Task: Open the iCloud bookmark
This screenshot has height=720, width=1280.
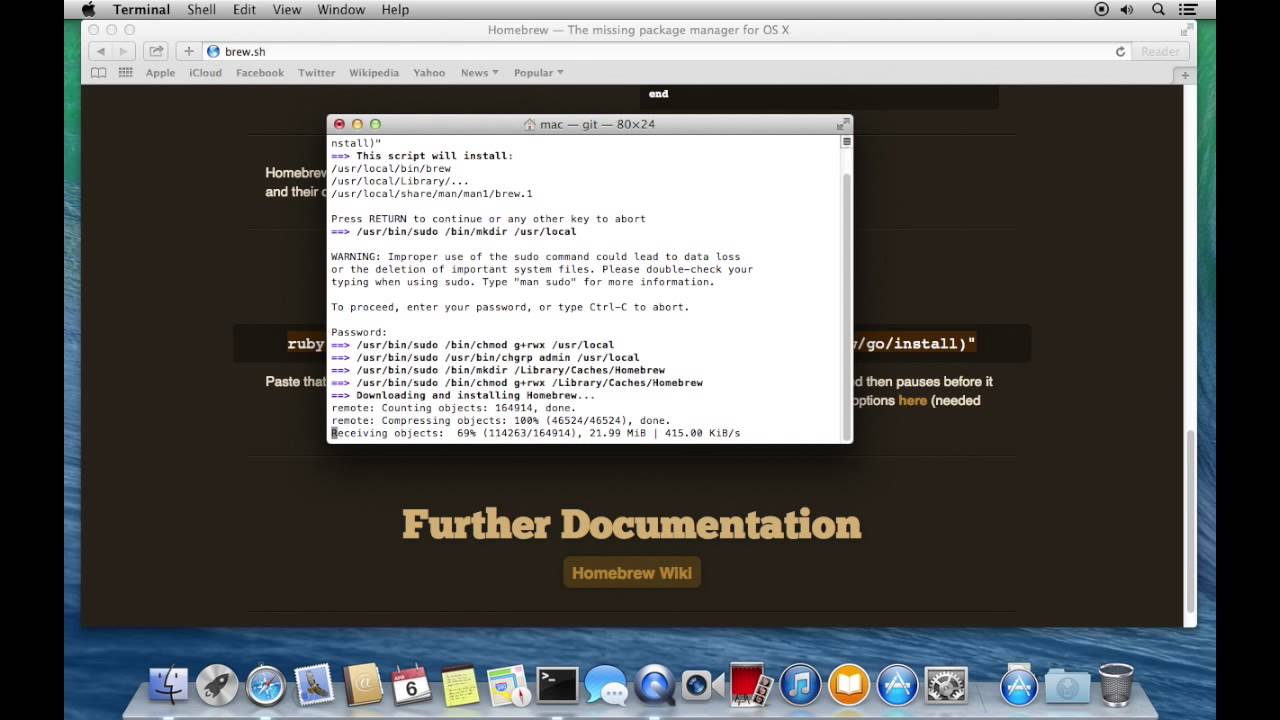Action: [205, 73]
